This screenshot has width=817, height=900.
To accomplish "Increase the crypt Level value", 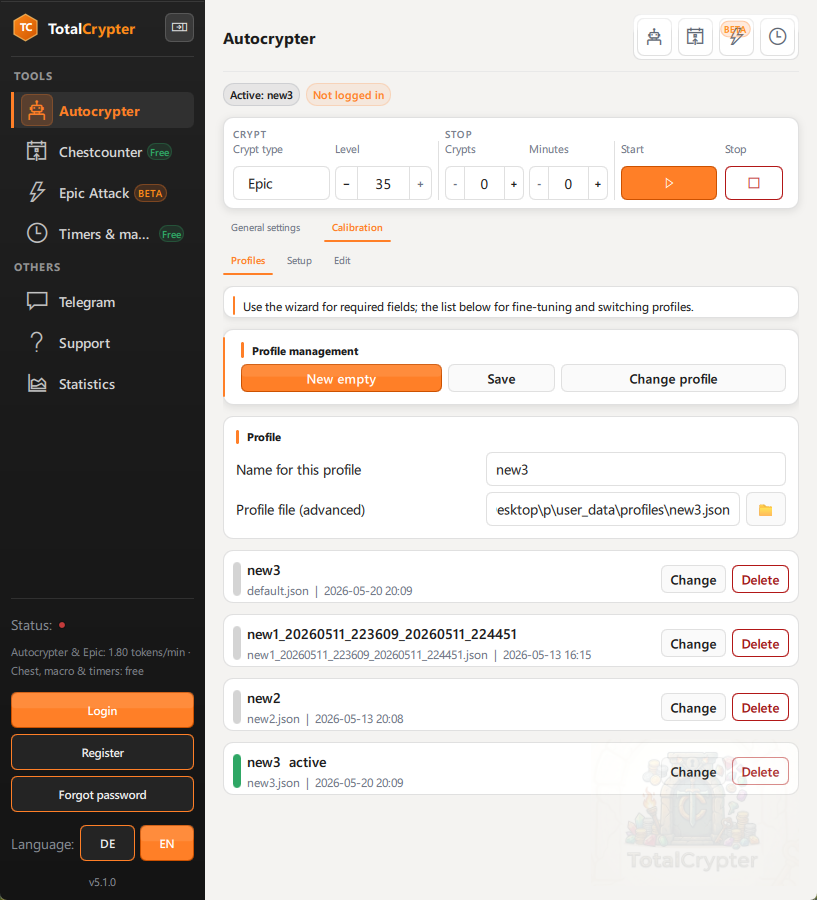I will click(x=420, y=184).
